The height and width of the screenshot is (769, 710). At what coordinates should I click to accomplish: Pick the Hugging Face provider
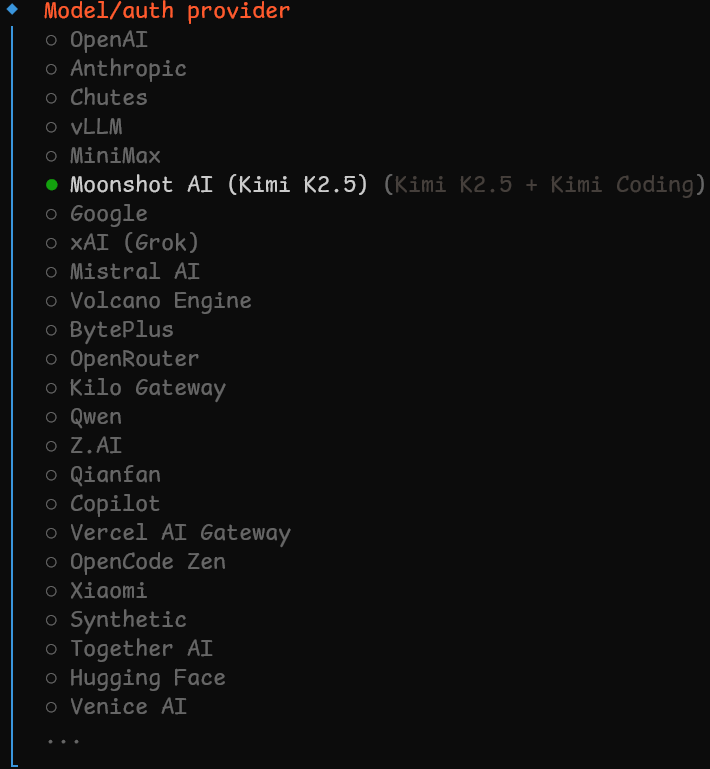tap(147, 678)
